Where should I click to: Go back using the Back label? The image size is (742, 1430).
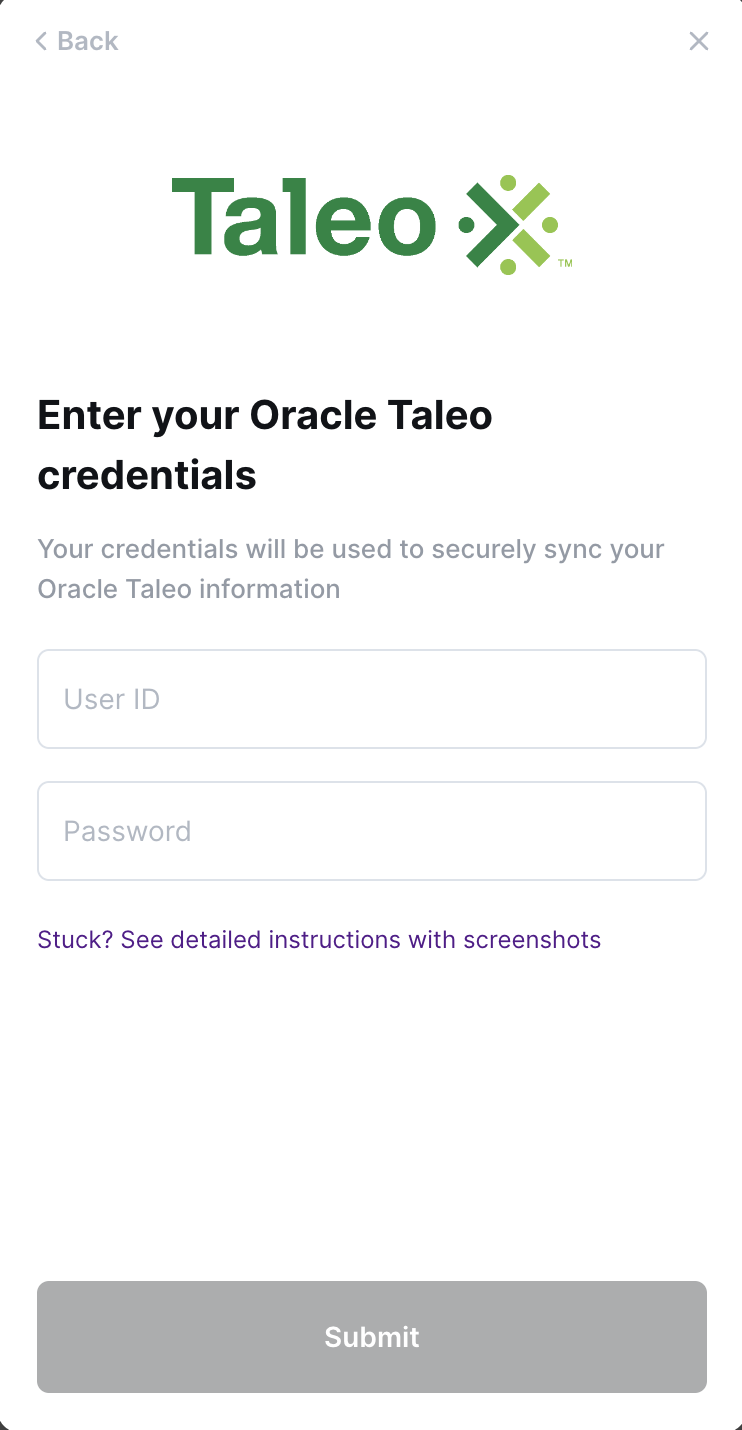pyautogui.click(x=88, y=41)
